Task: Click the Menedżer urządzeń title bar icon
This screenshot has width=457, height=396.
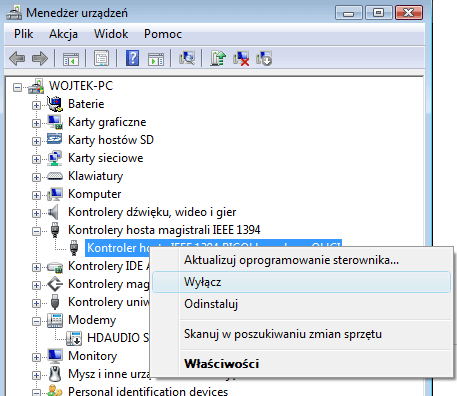Action: coord(14,13)
